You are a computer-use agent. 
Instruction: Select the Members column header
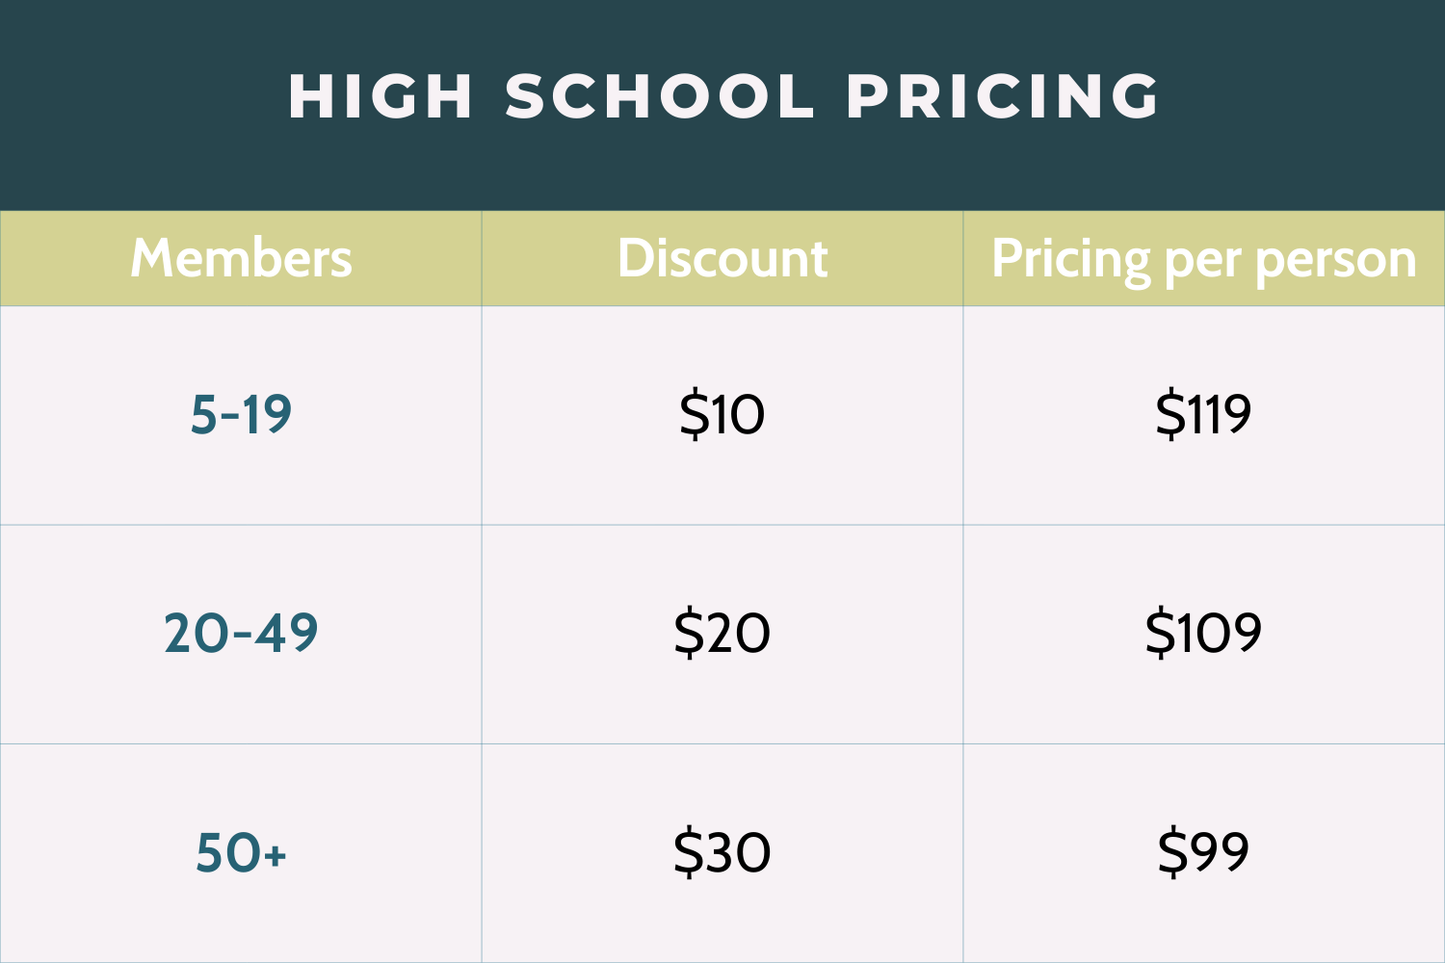[x=241, y=258]
